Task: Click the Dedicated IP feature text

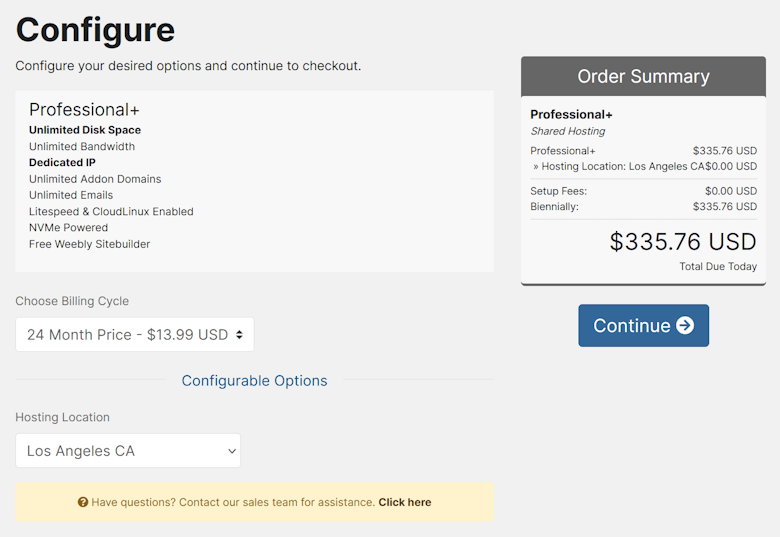Action: 62,163
